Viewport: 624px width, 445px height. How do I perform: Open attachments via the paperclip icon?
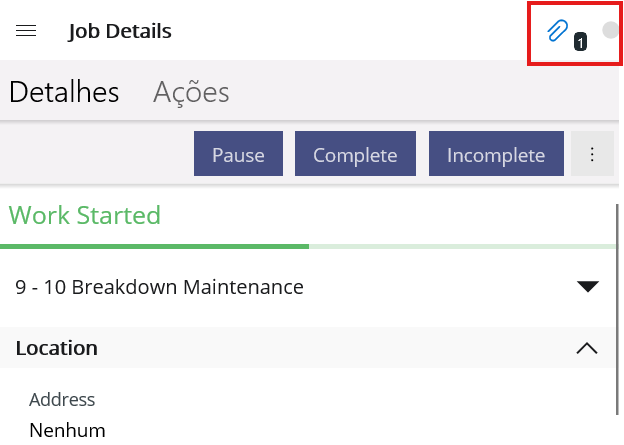pos(557,30)
